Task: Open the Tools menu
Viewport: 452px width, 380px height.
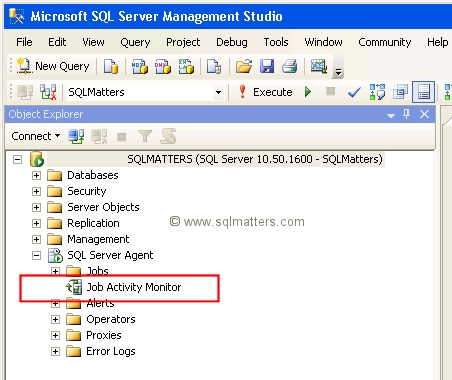Action: (x=276, y=42)
